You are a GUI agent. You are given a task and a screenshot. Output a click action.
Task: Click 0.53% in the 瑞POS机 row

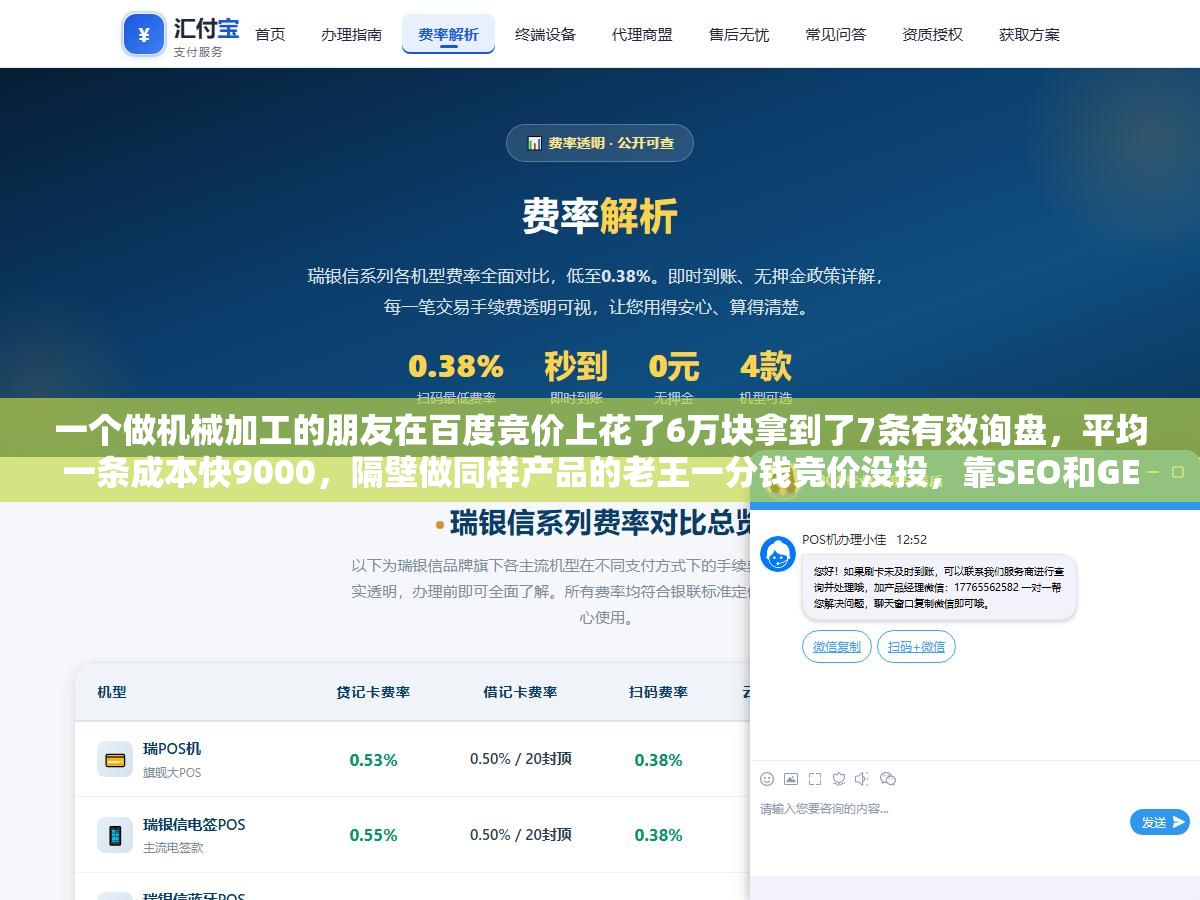pos(373,760)
